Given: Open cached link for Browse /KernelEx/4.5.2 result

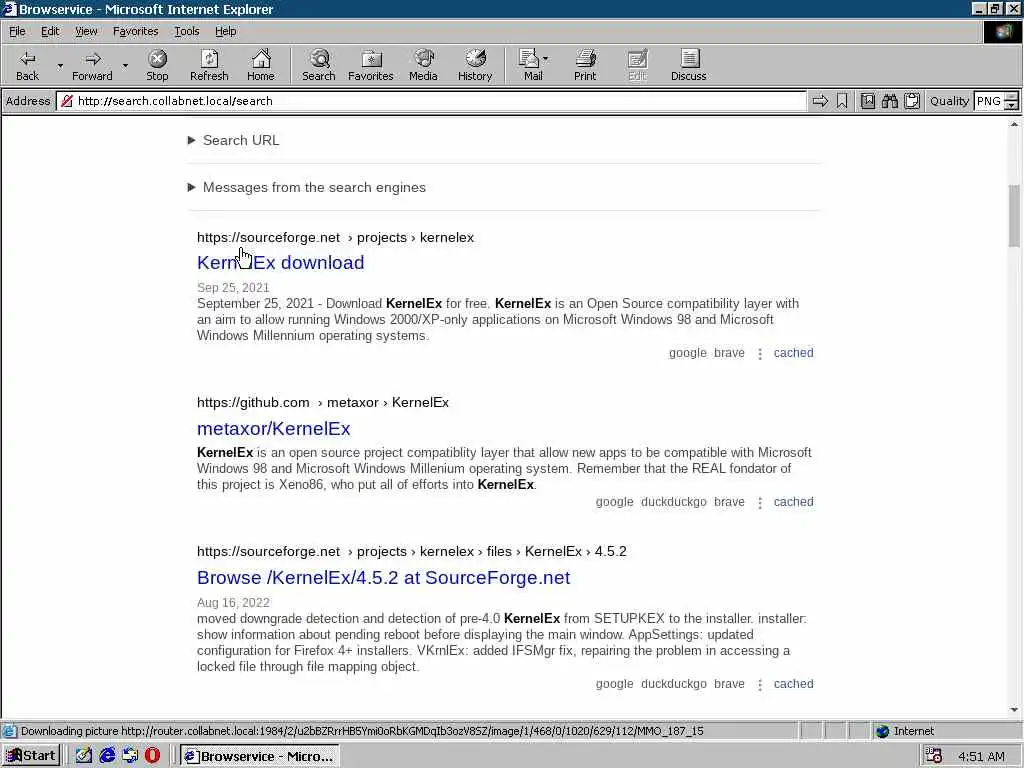Looking at the screenshot, I should click(x=793, y=684).
